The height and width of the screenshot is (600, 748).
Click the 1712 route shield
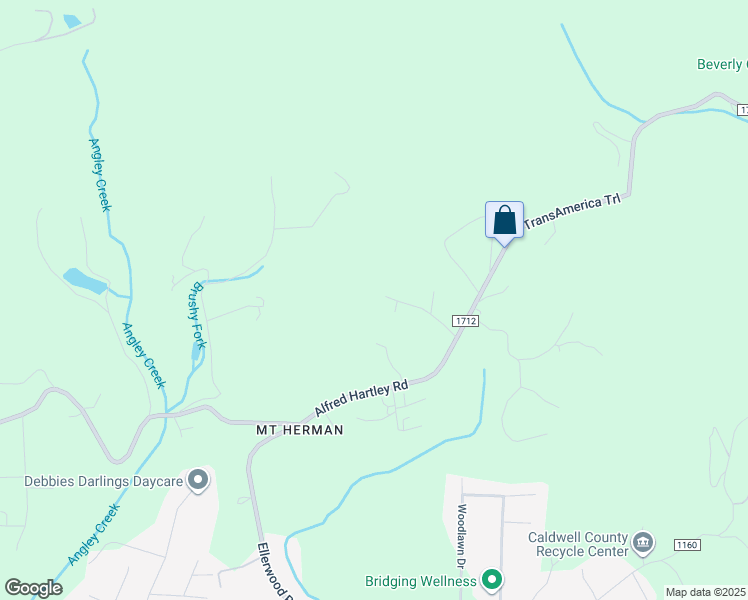465,321
